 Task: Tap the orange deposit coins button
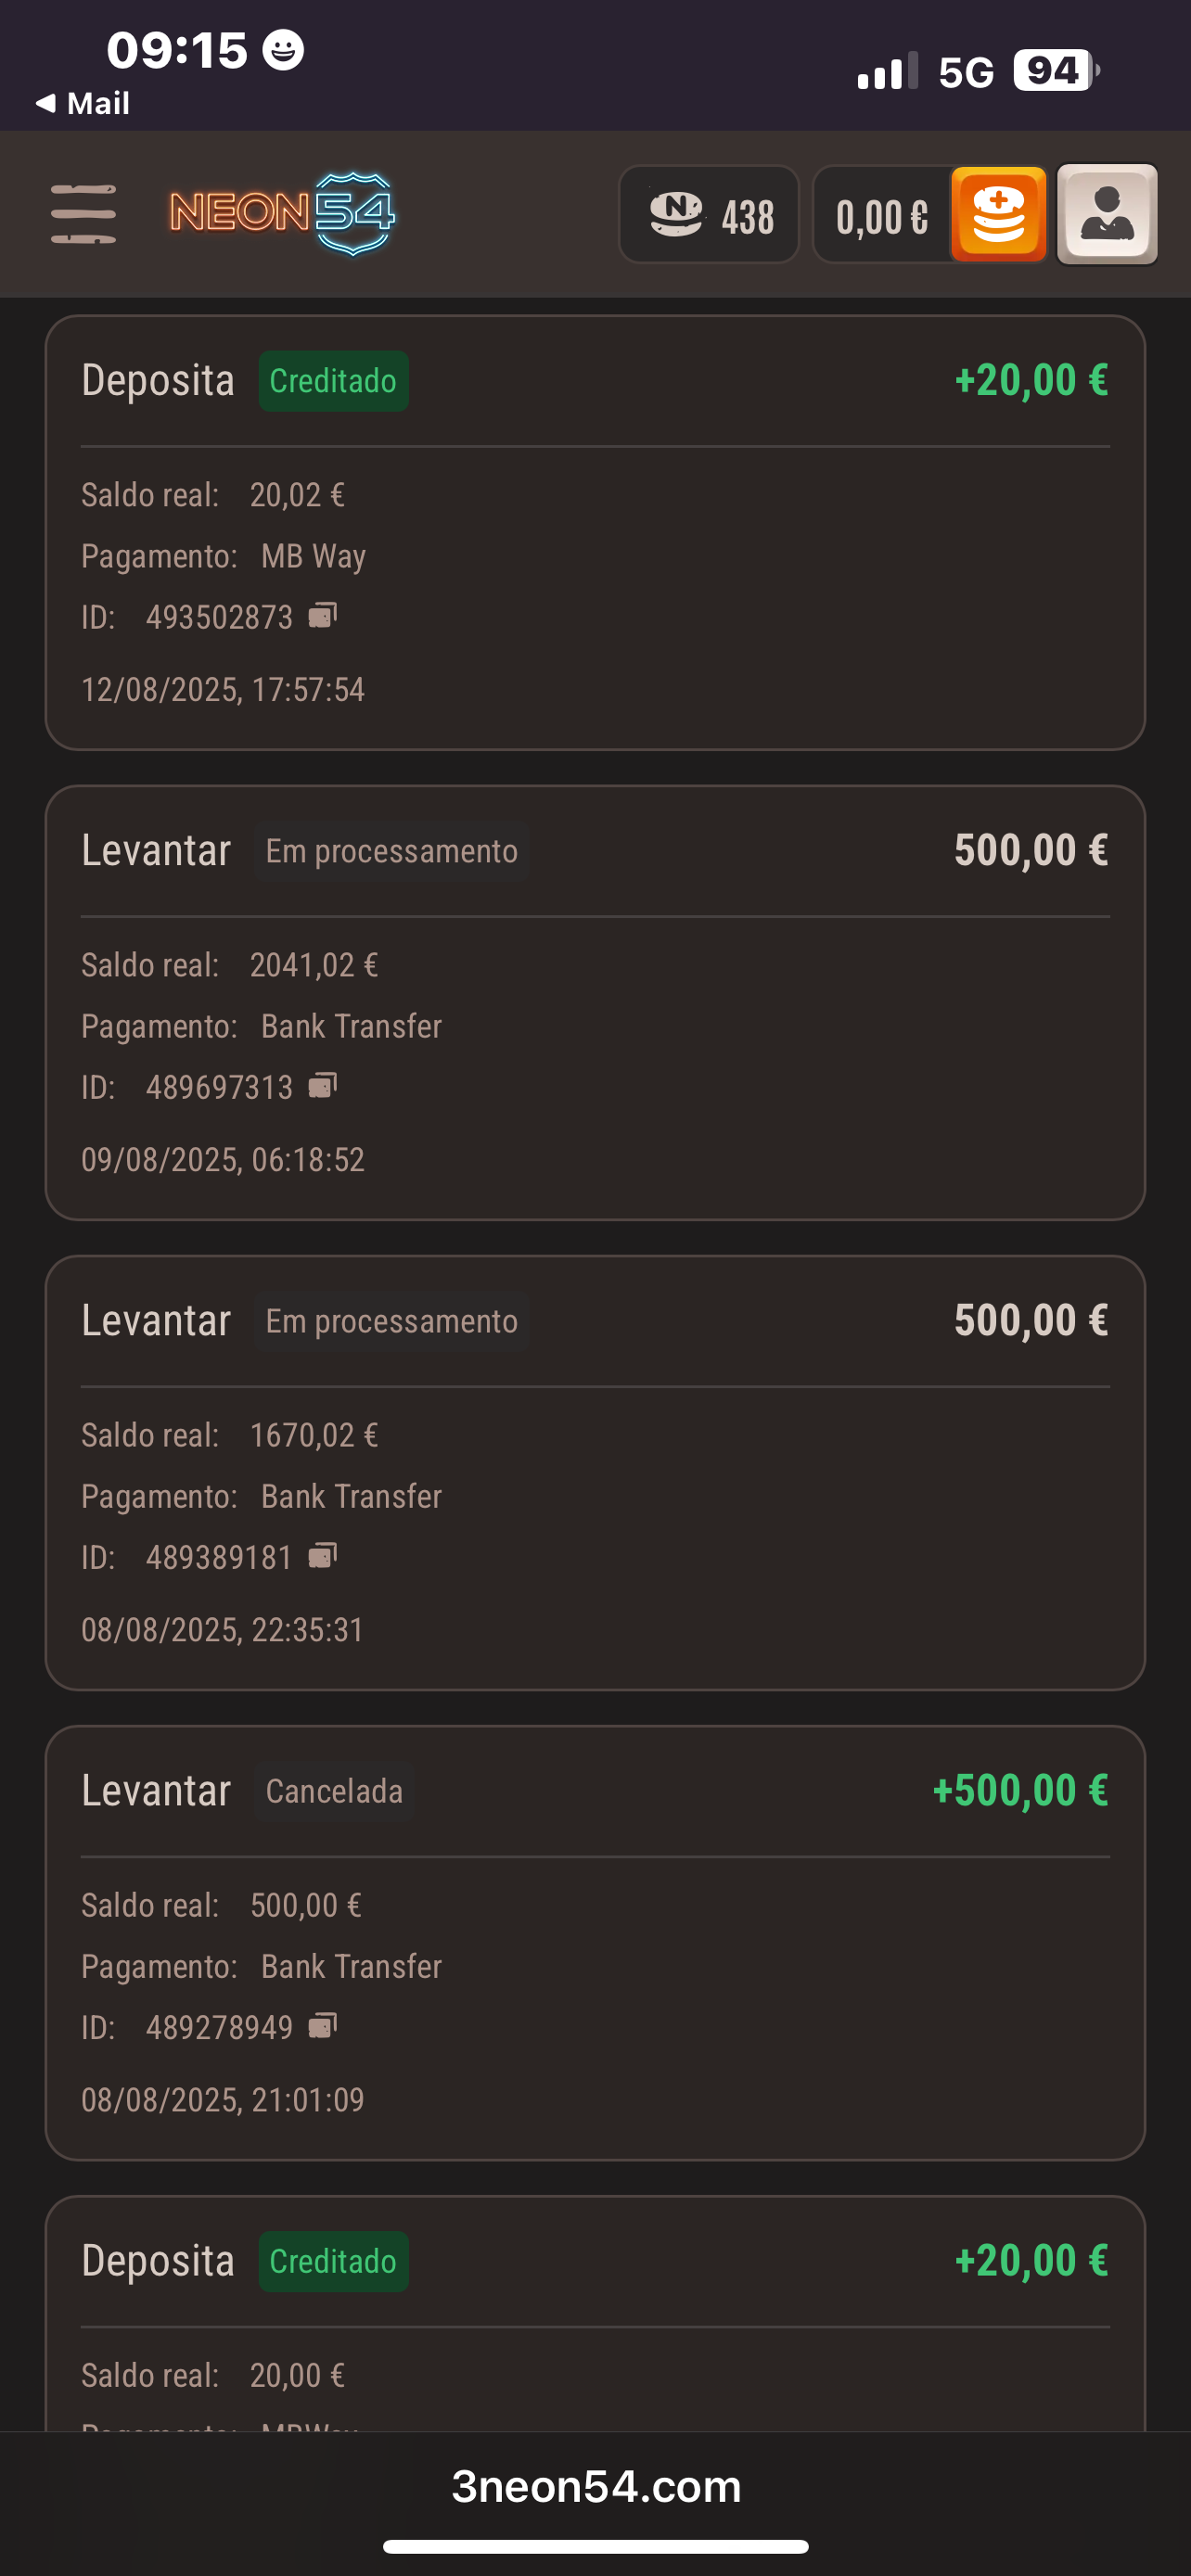[998, 215]
